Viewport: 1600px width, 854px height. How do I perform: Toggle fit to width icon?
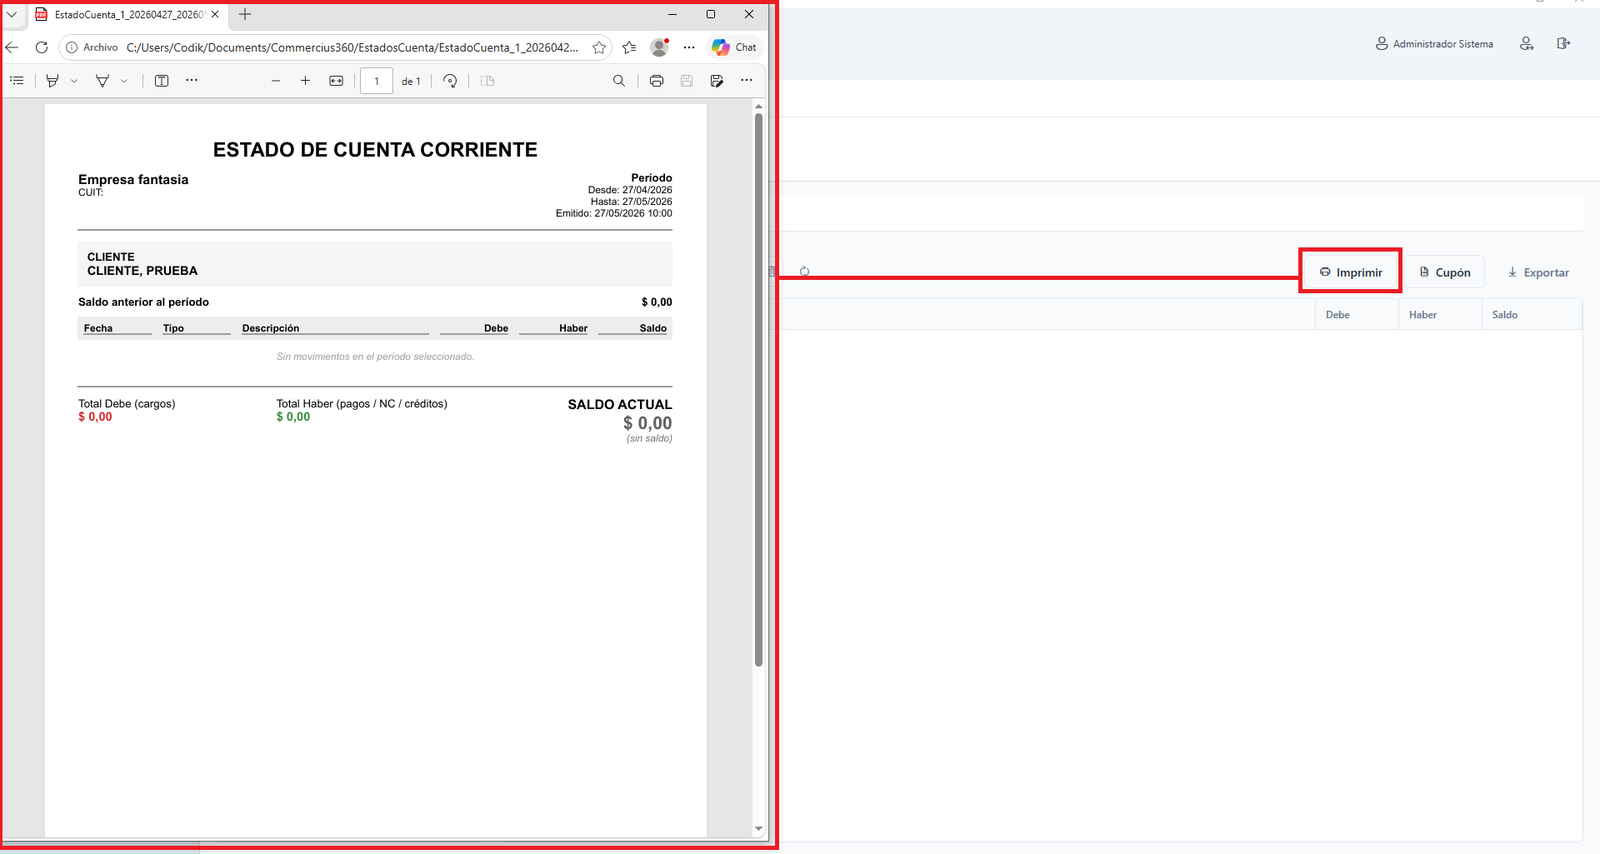pyautogui.click(x=336, y=81)
